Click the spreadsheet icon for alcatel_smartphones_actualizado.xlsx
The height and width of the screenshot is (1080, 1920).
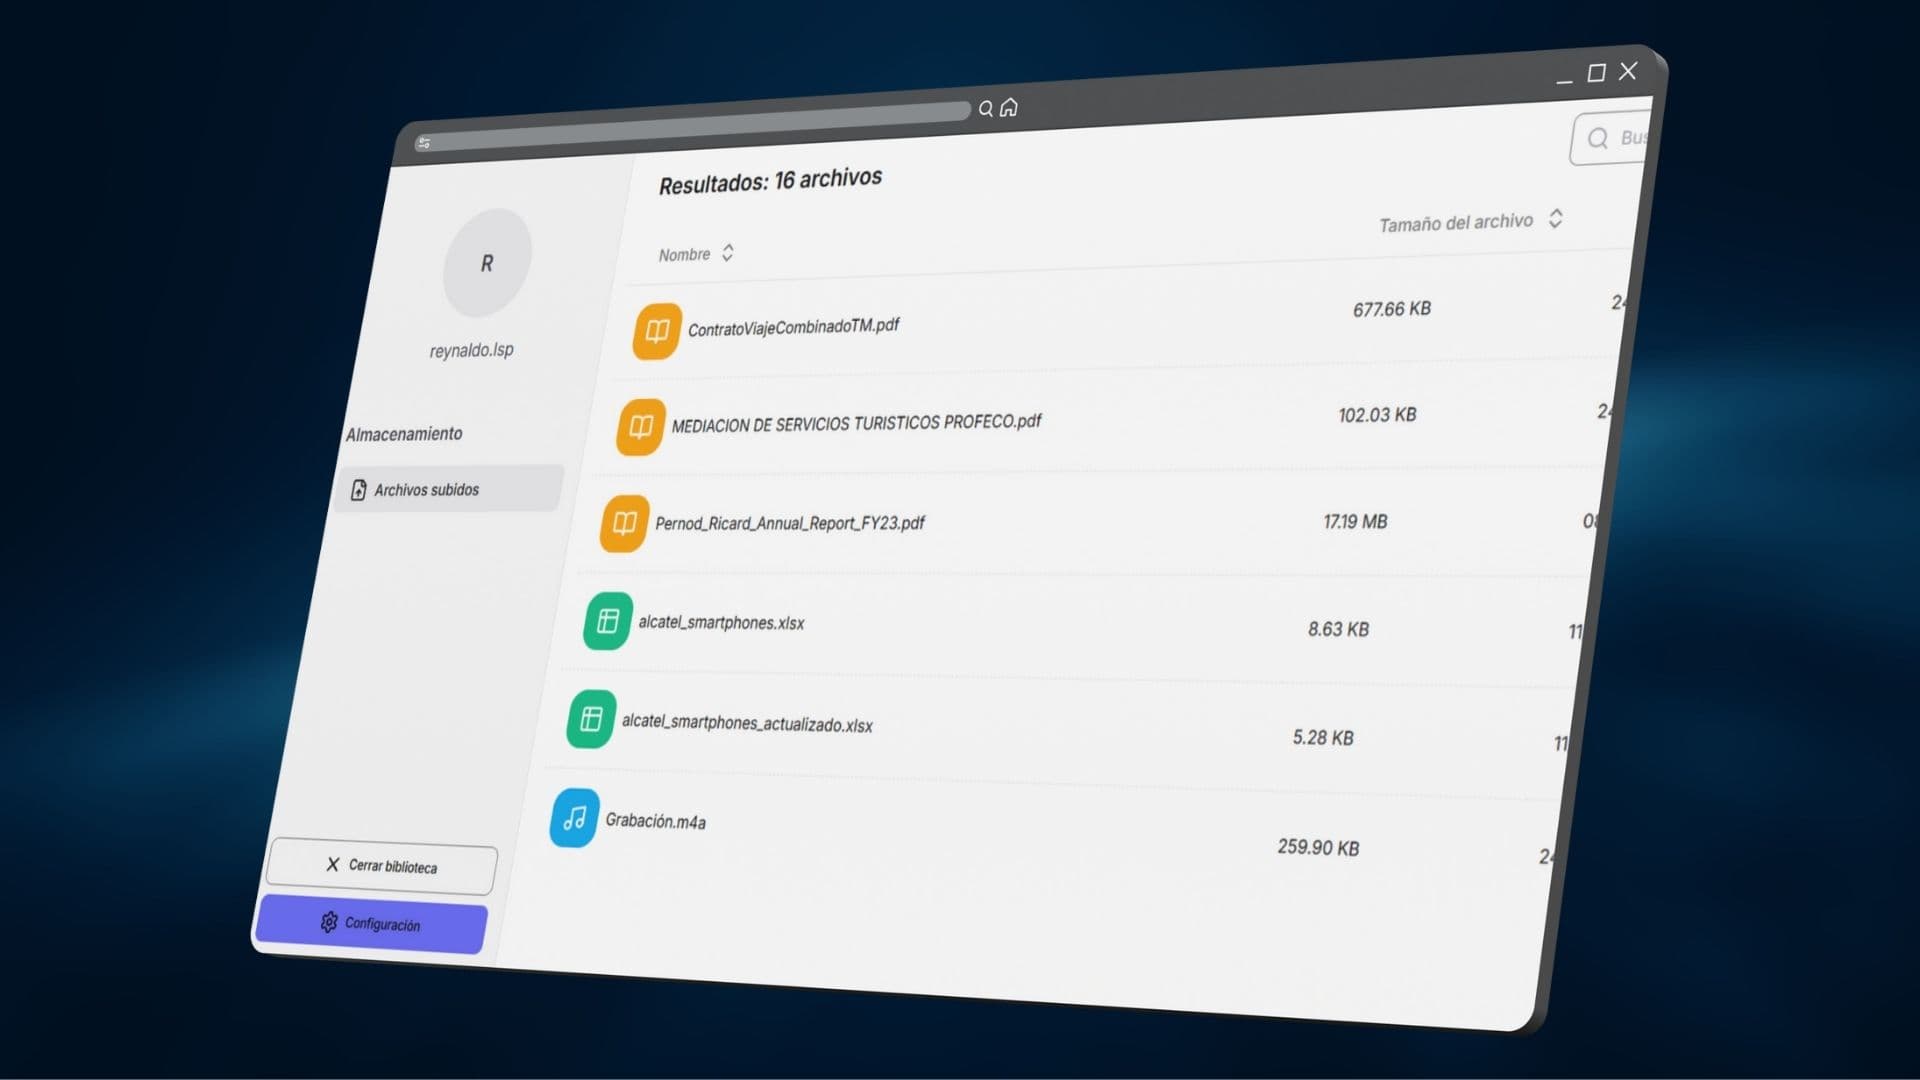point(591,719)
